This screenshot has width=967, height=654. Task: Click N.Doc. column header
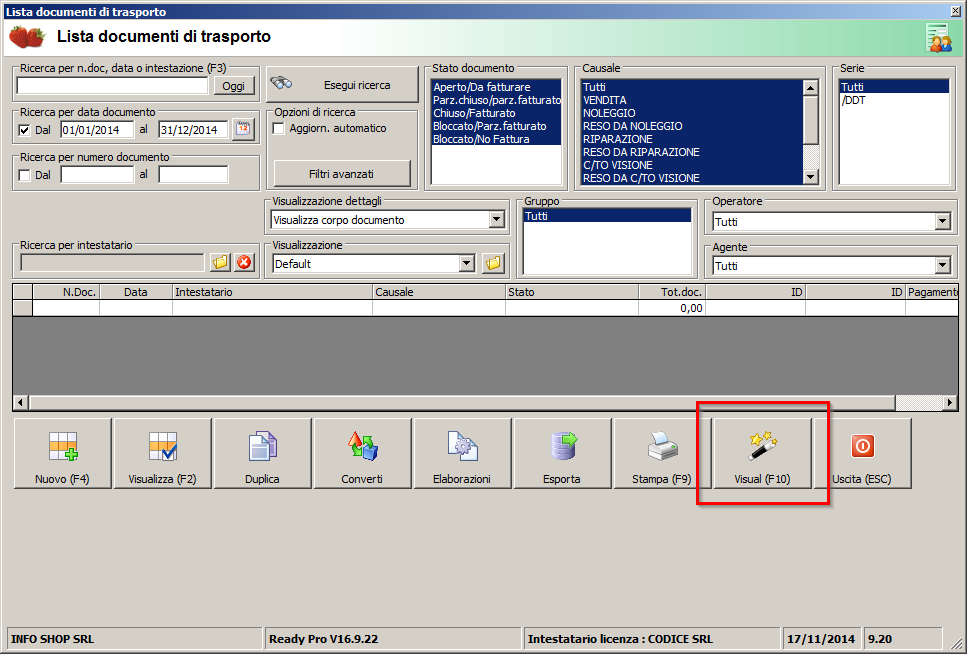click(66, 292)
